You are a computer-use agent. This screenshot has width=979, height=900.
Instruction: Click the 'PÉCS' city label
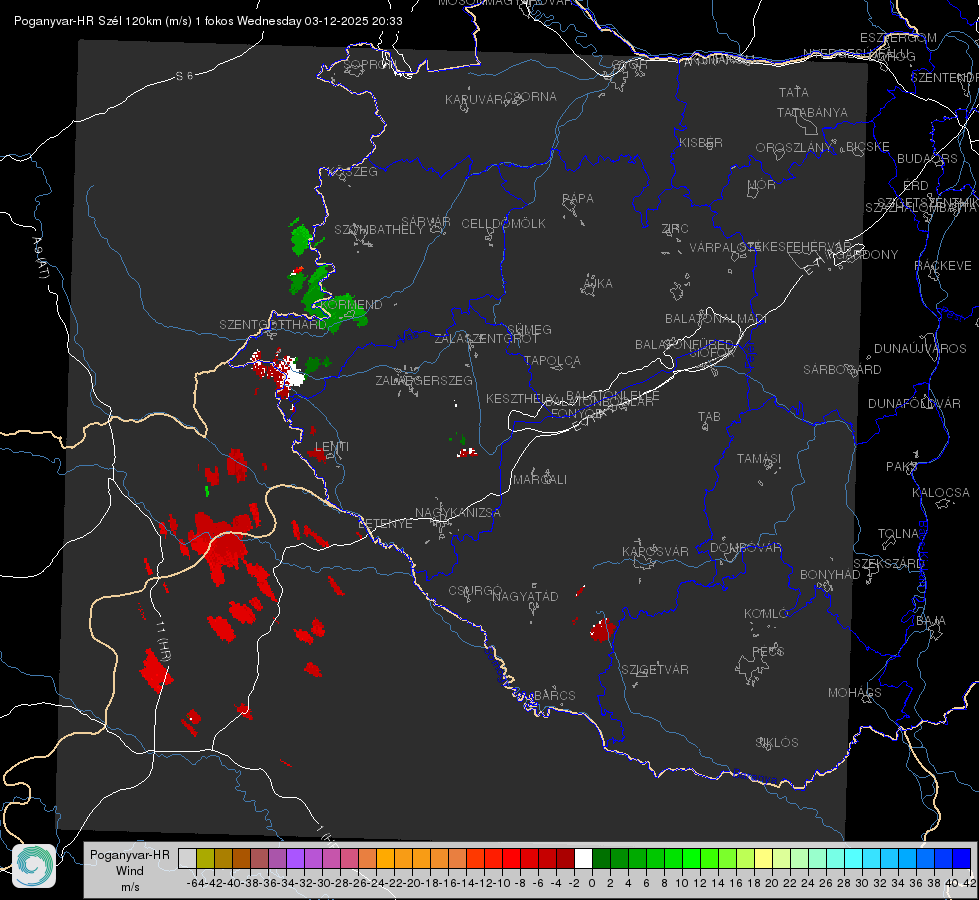pos(767,651)
